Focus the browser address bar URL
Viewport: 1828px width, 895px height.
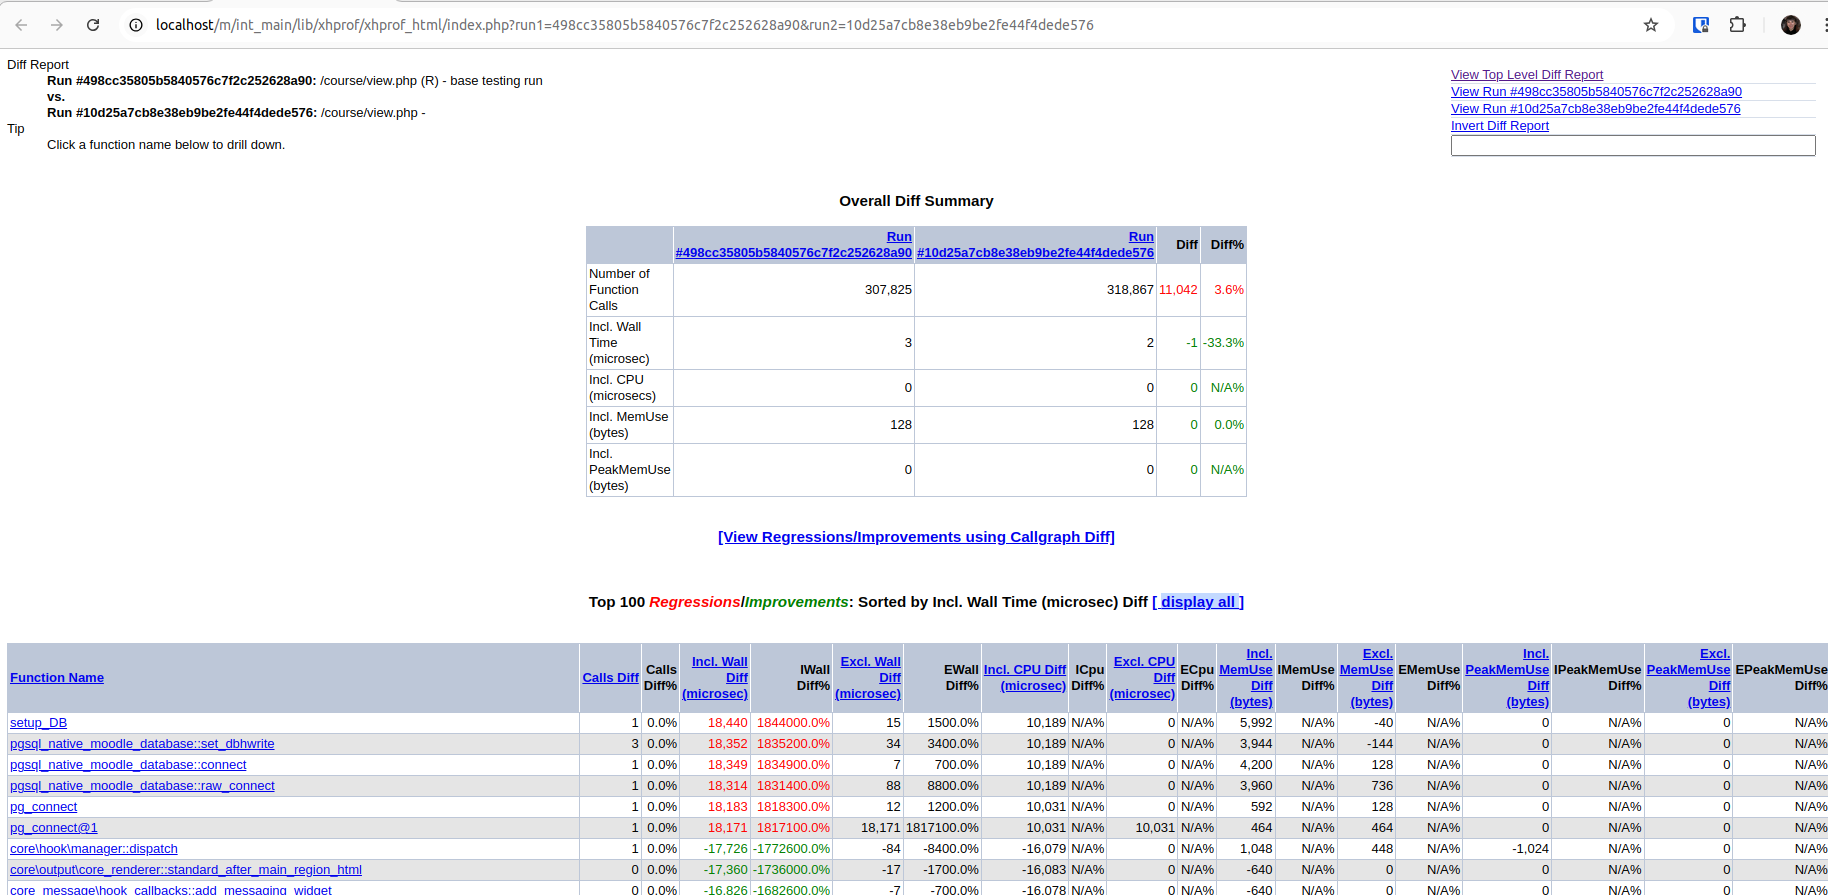(x=625, y=25)
